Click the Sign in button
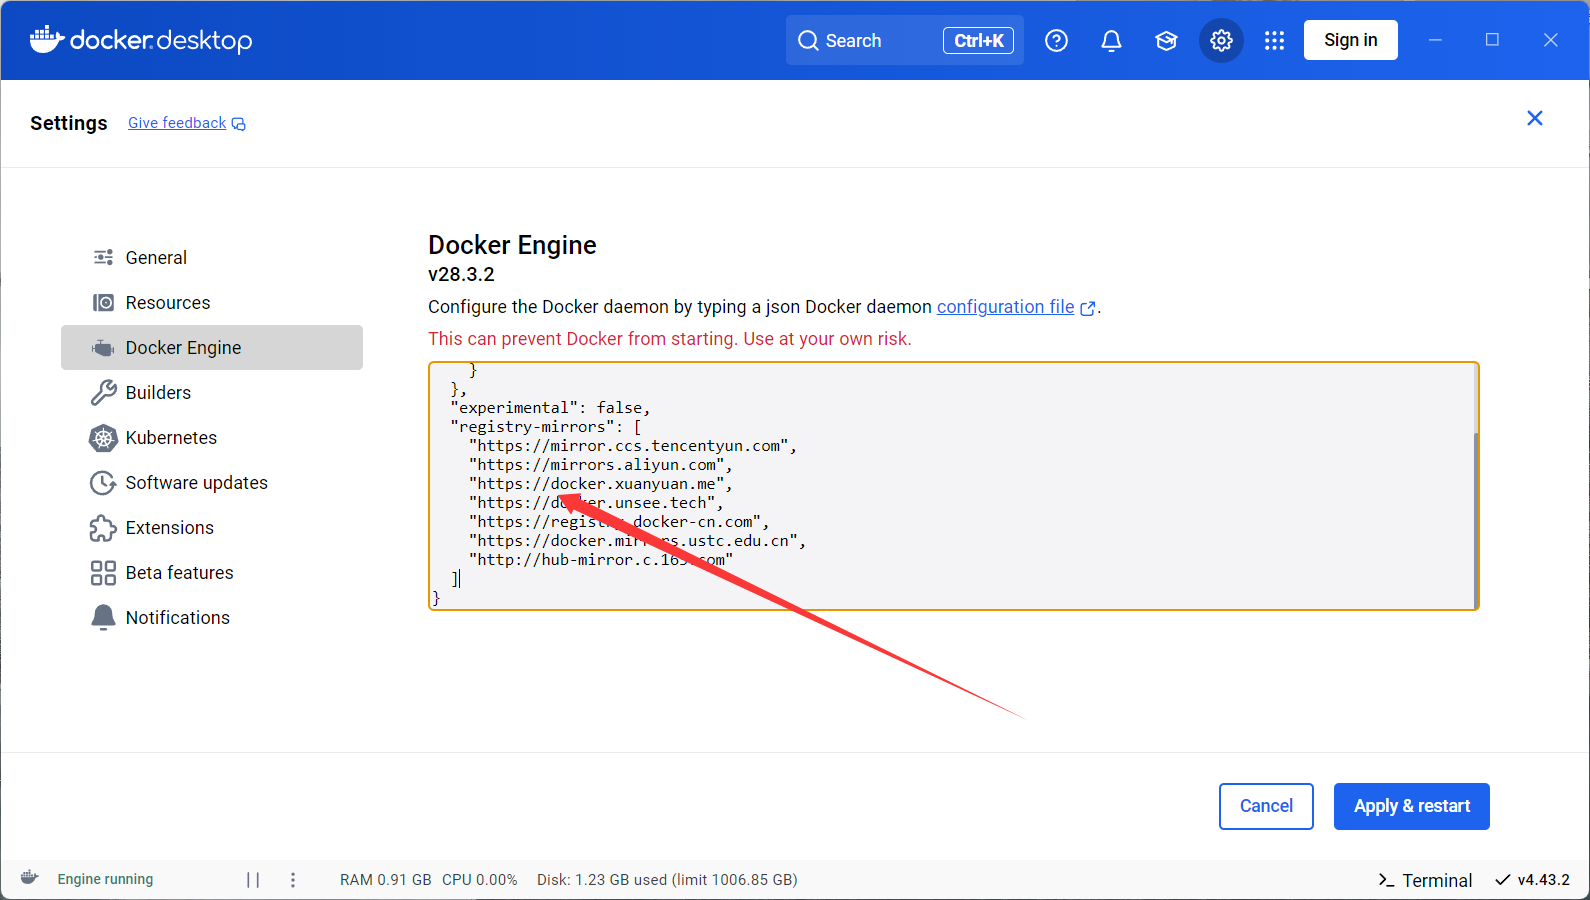Screen dimensions: 1590x900 point(1351,40)
